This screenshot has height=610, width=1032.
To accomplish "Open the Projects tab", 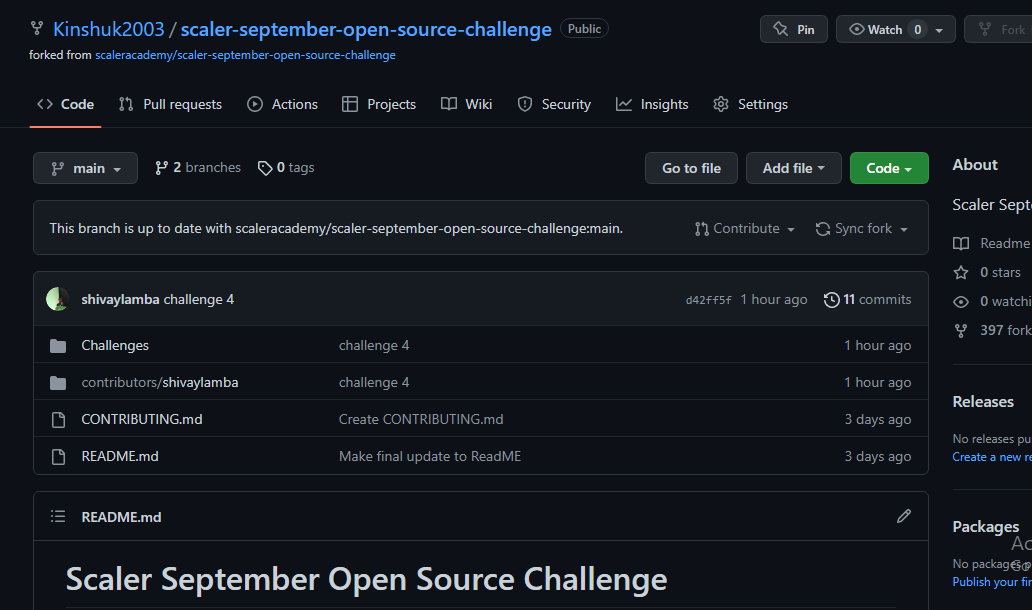I will [379, 104].
